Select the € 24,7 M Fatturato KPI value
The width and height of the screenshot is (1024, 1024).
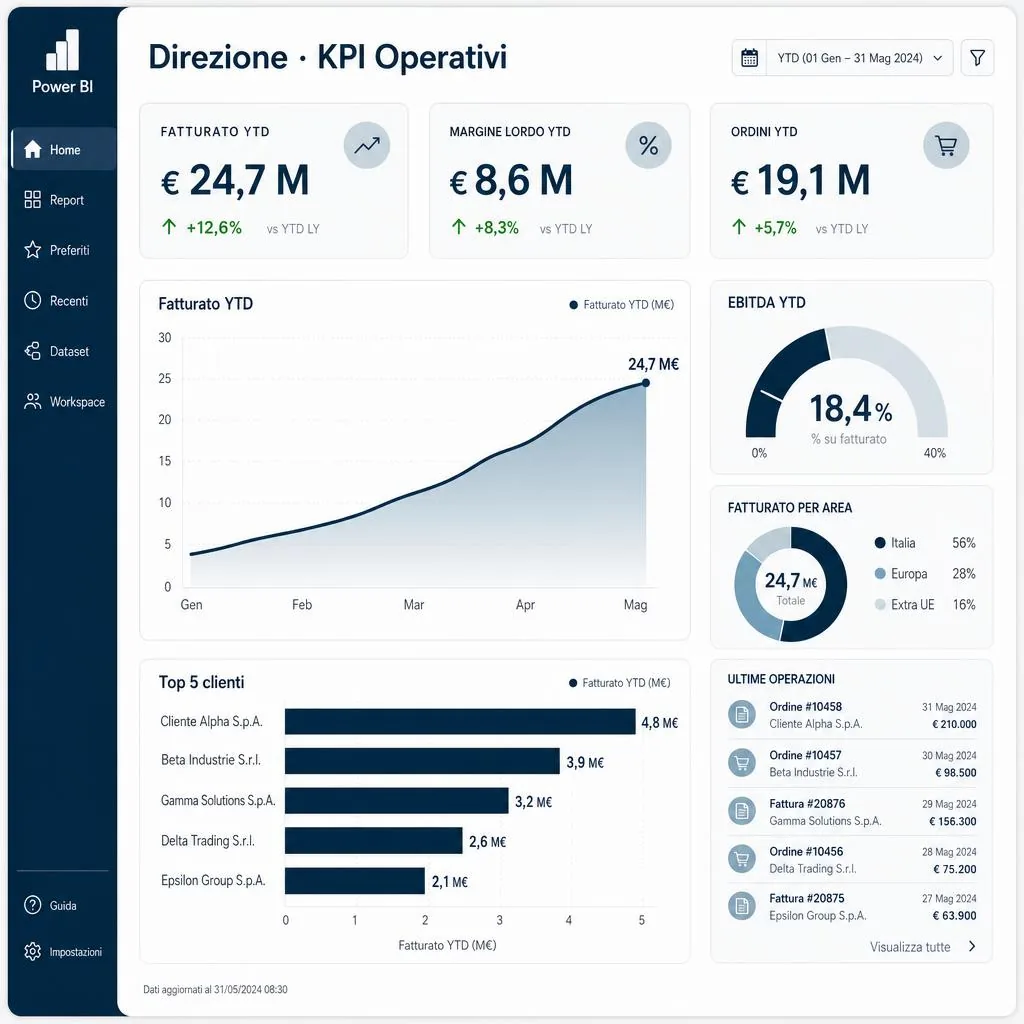pyautogui.click(x=235, y=181)
